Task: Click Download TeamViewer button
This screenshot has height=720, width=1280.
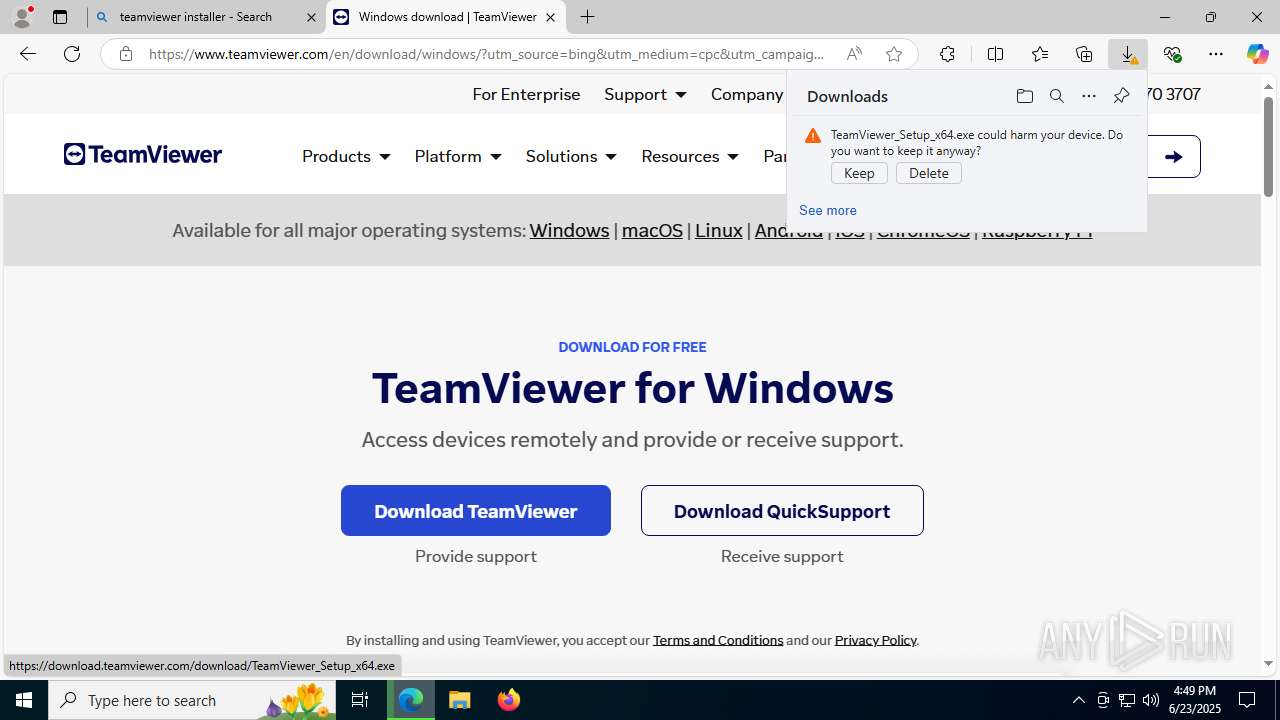Action: tap(476, 511)
